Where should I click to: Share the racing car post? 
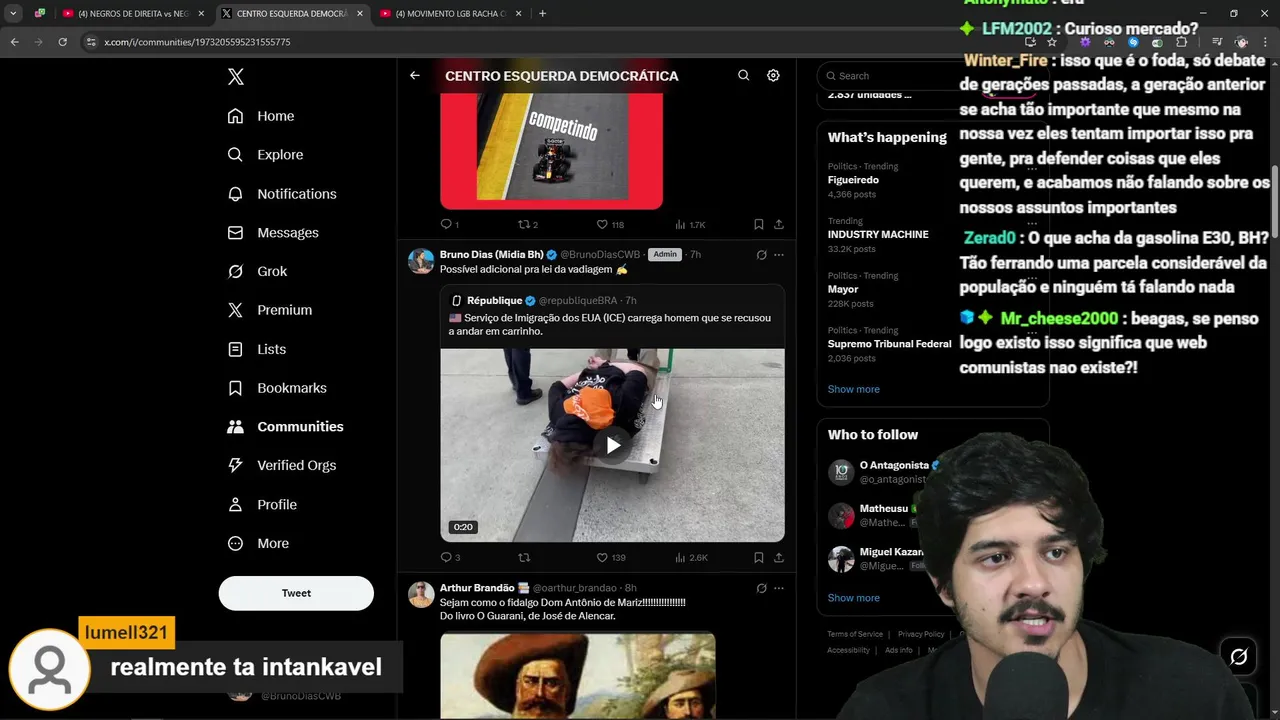click(x=778, y=225)
